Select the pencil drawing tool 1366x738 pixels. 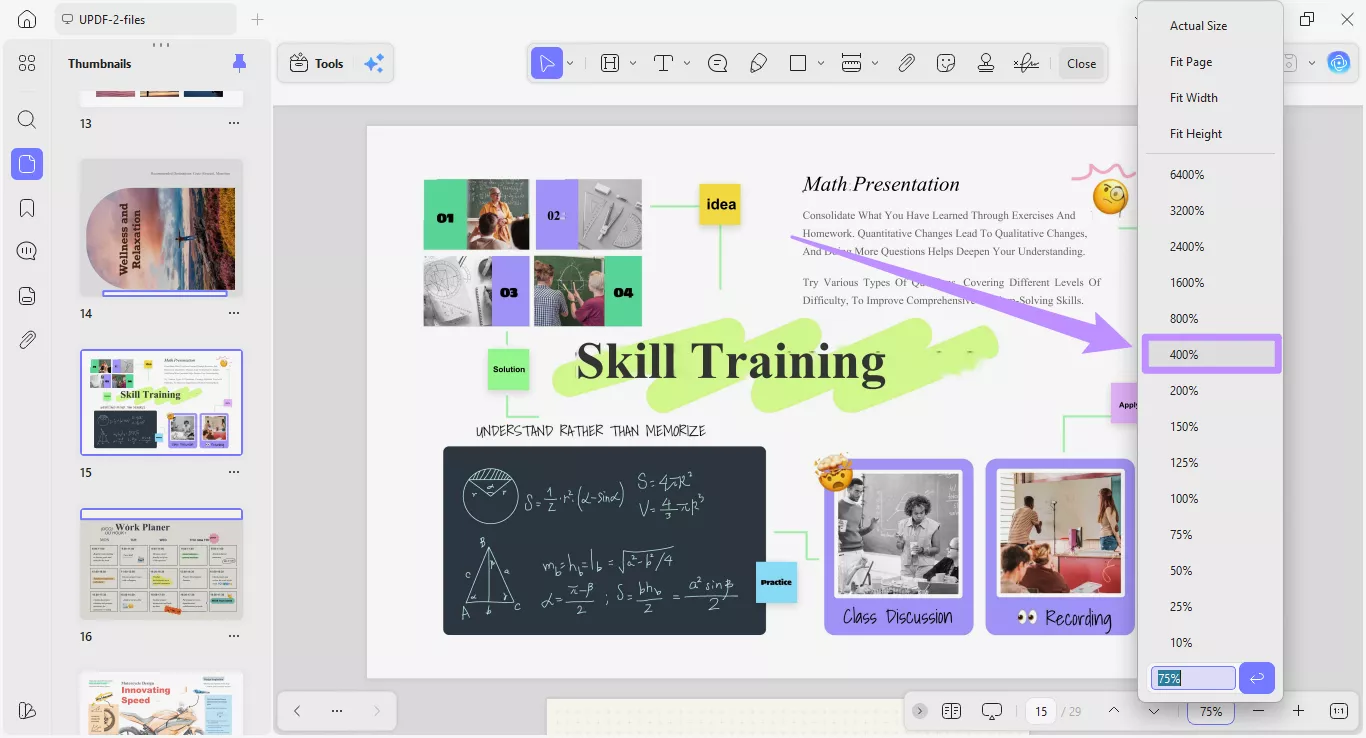758,63
